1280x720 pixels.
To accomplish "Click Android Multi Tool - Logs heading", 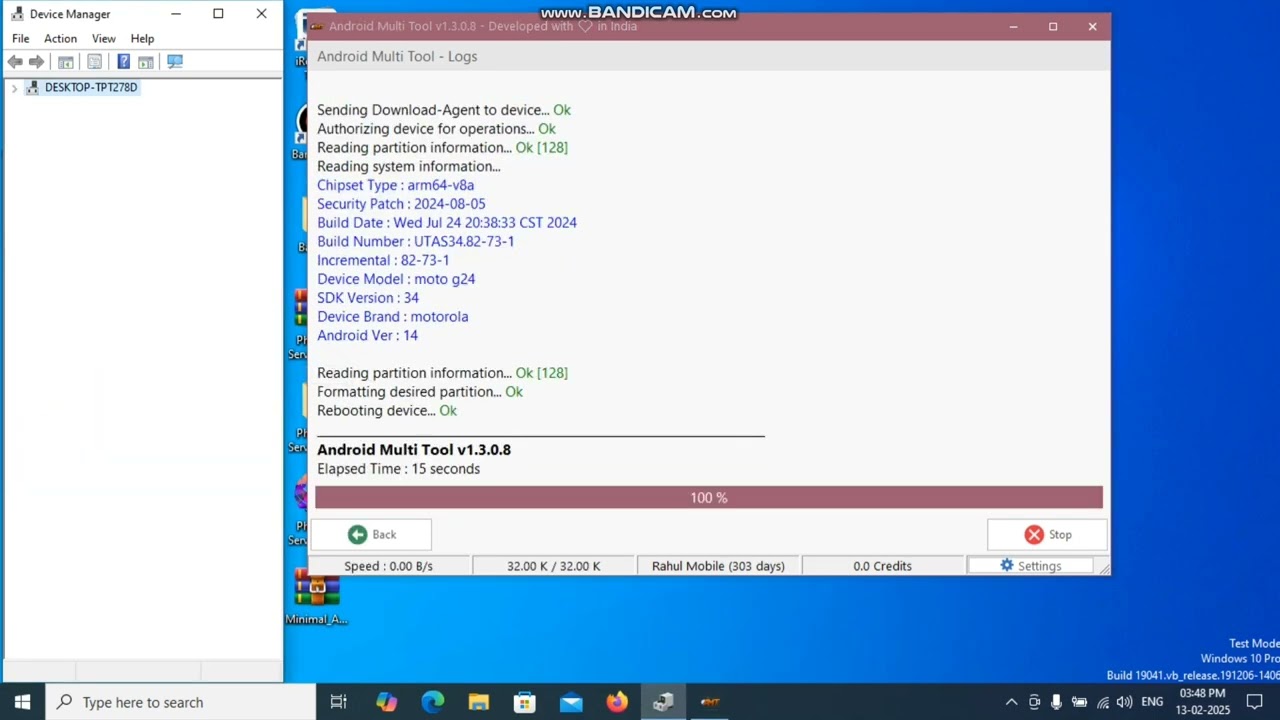I will coord(397,57).
